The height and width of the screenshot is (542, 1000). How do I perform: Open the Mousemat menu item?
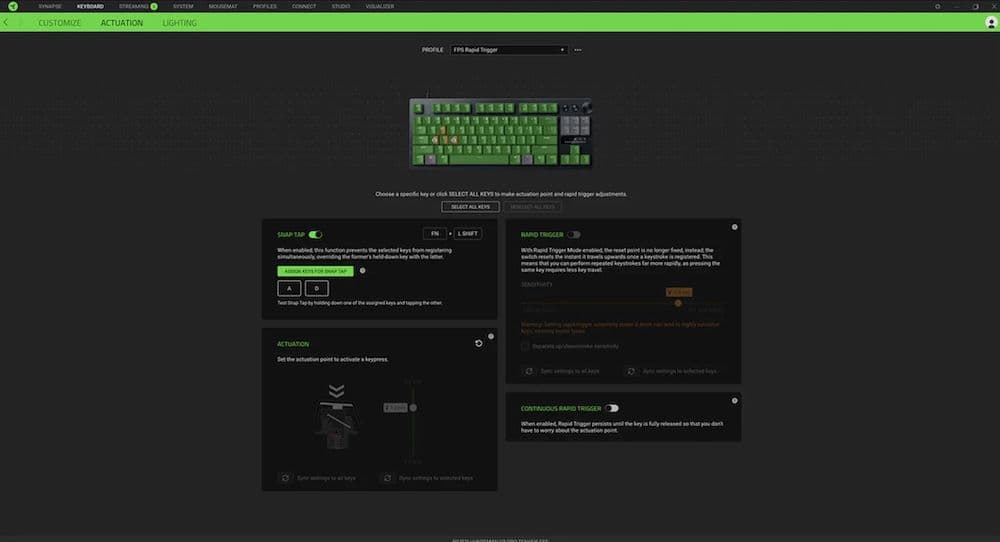223,6
